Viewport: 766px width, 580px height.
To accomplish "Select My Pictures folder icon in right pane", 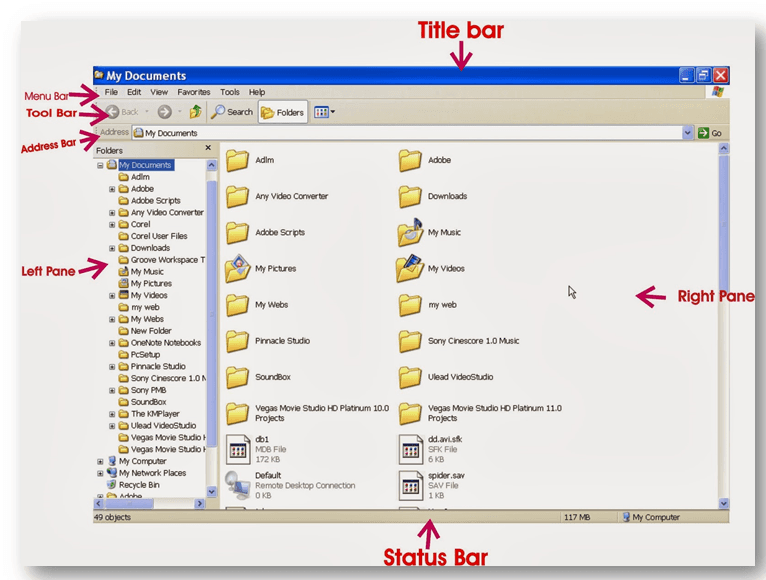I will coord(237,268).
